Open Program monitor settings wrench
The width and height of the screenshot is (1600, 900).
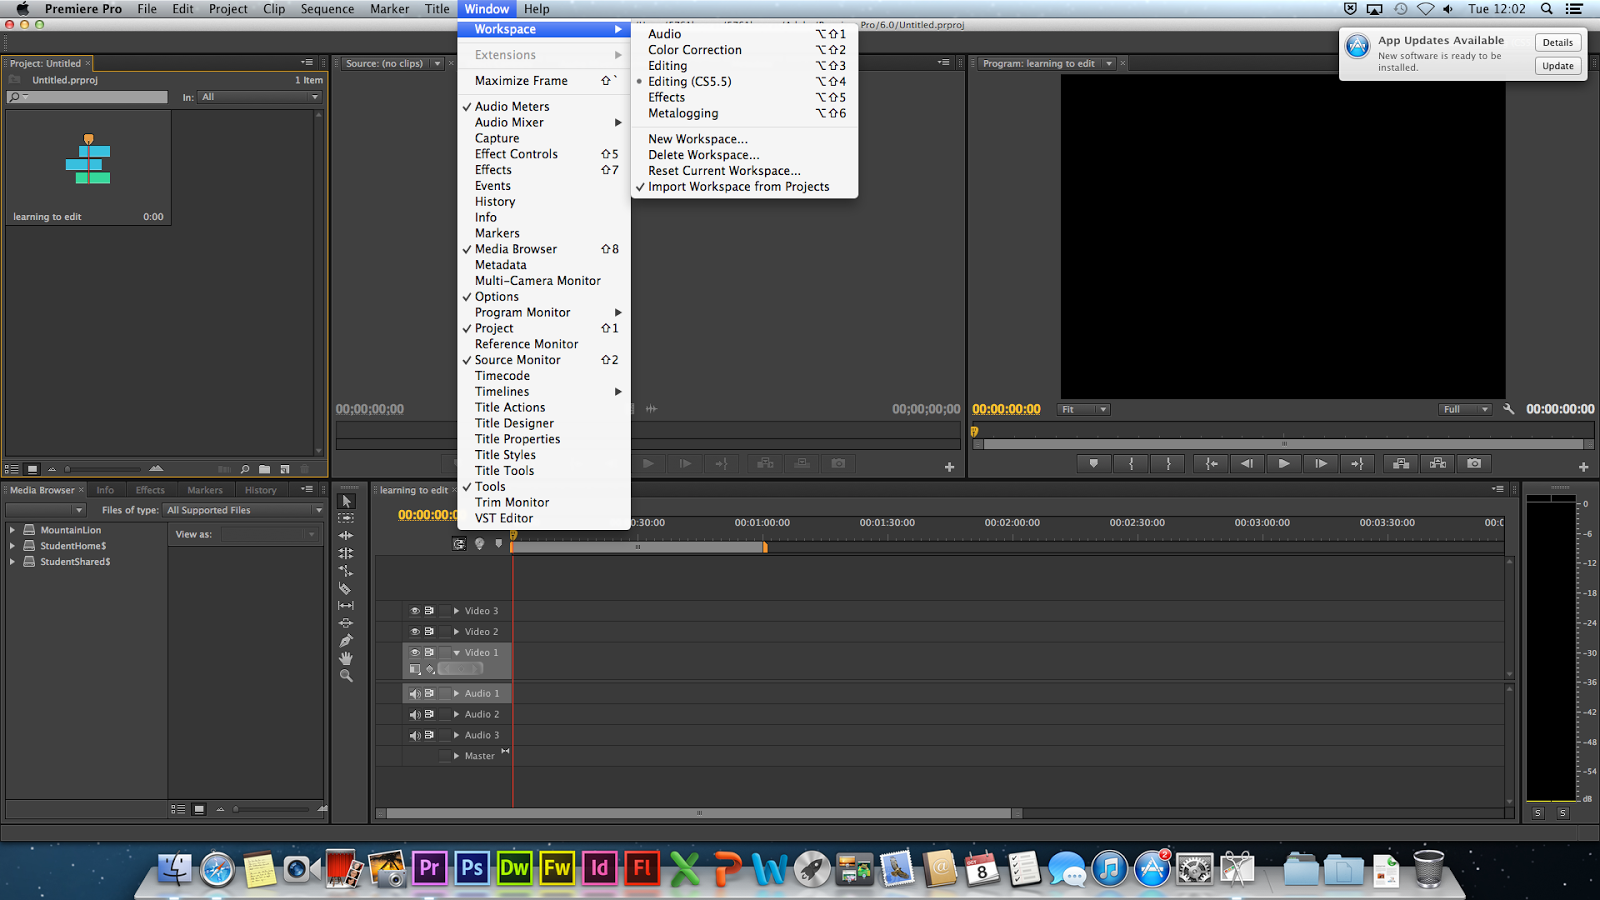click(1509, 409)
